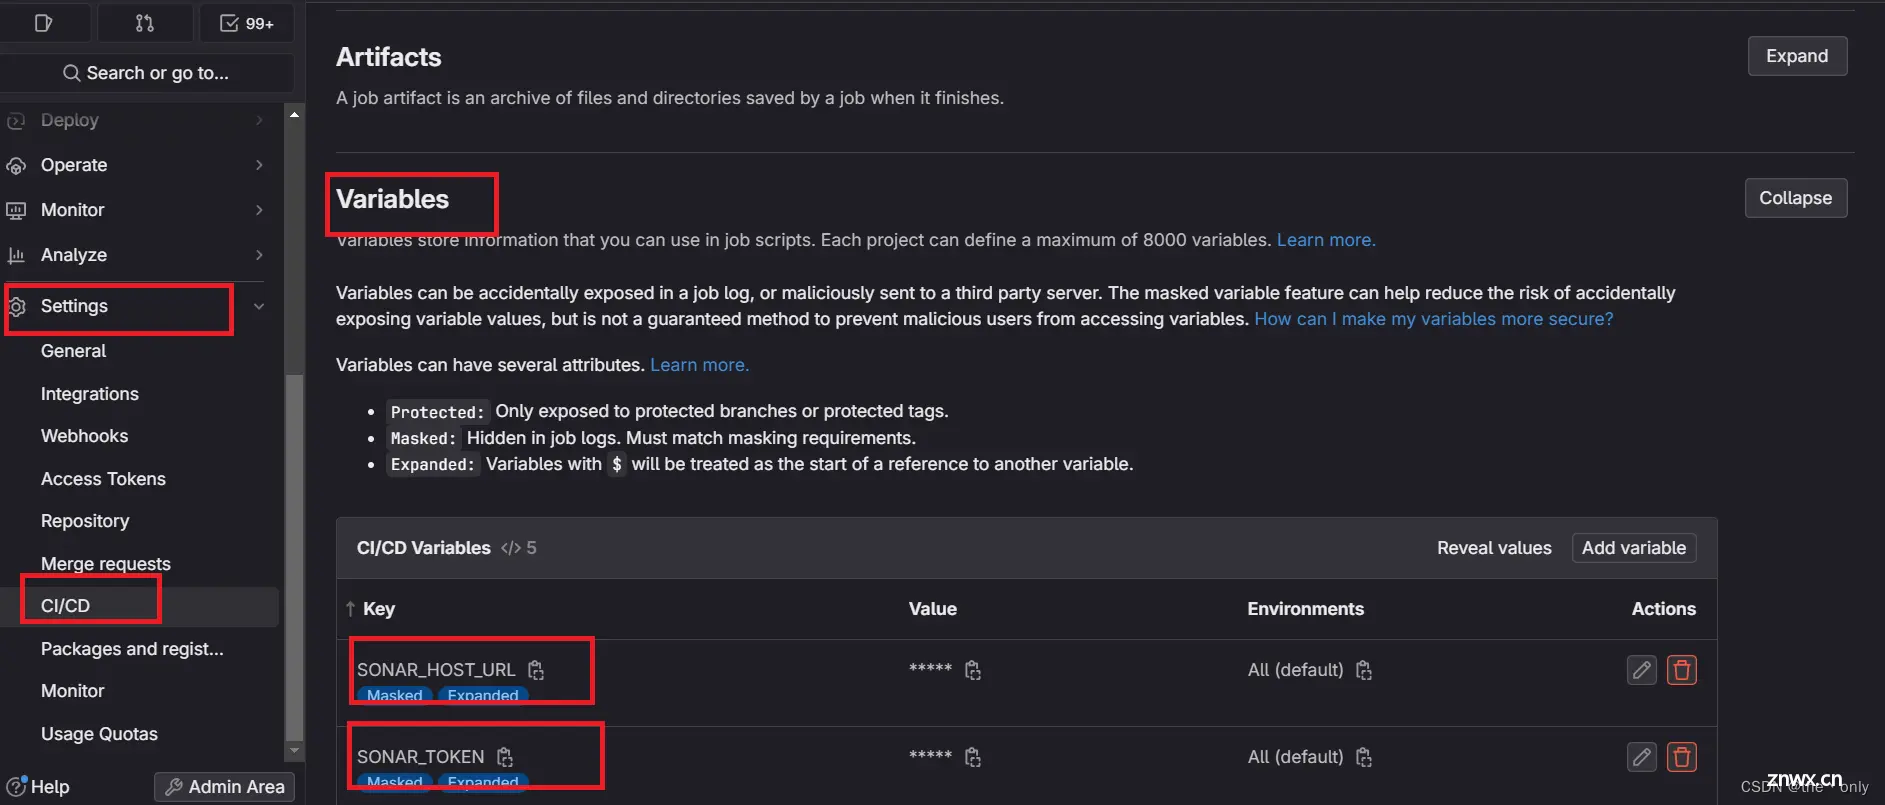Copy the SONAR_HOST_URL masked value
Image resolution: width=1885 pixels, height=805 pixels.
(972, 670)
